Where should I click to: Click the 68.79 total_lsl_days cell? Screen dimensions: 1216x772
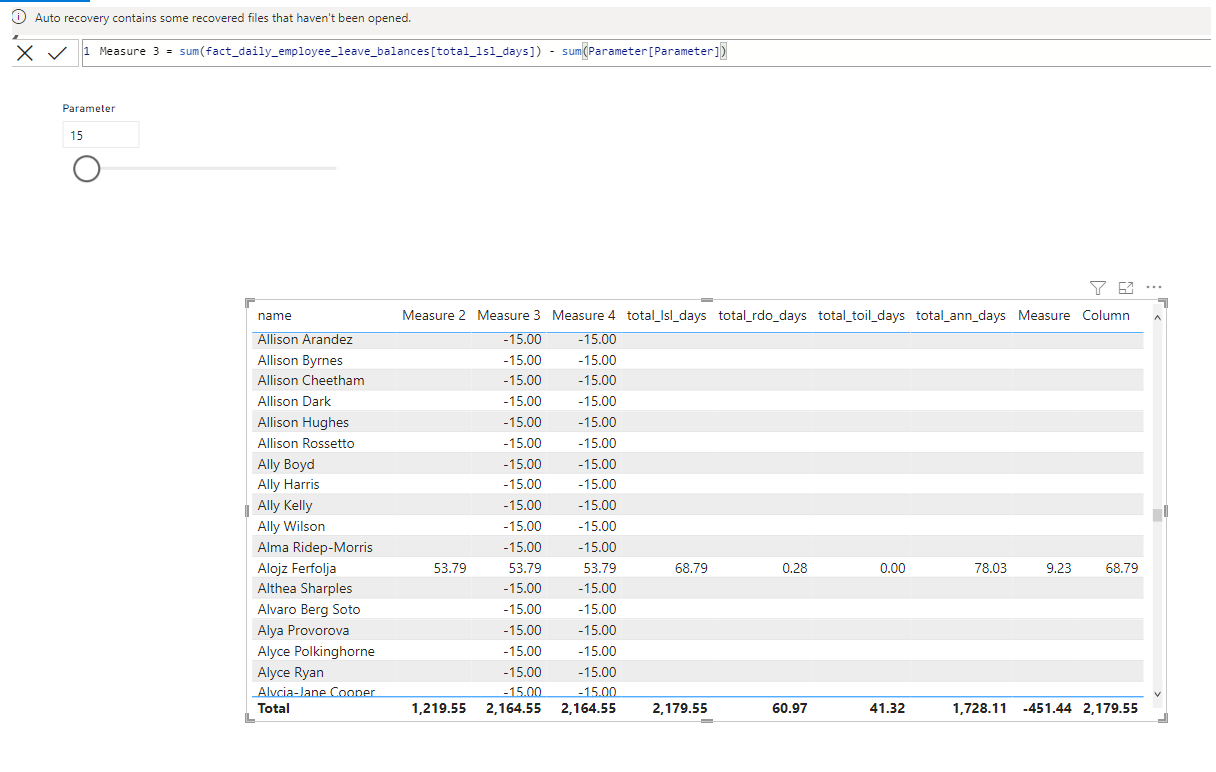tap(691, 568)
